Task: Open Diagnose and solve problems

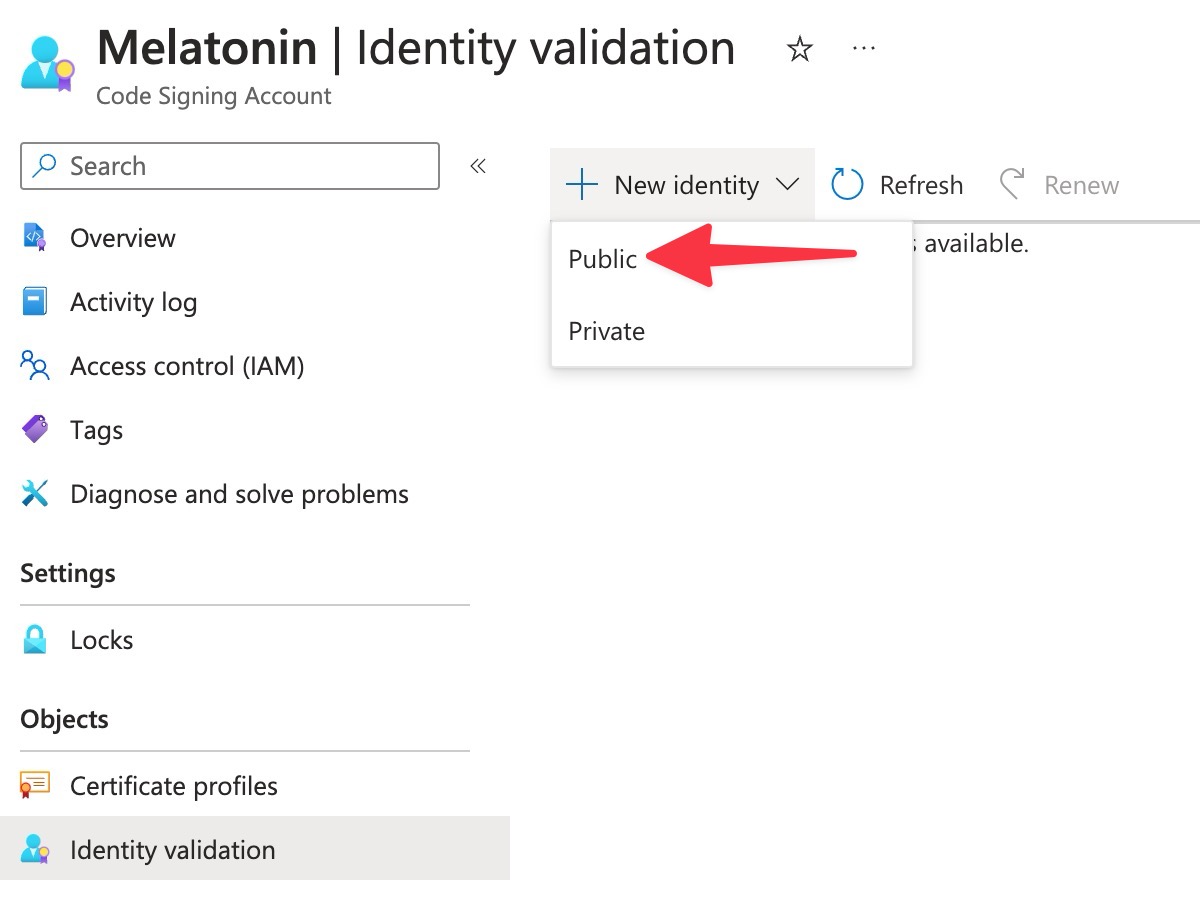Action: tap(35, 494)
